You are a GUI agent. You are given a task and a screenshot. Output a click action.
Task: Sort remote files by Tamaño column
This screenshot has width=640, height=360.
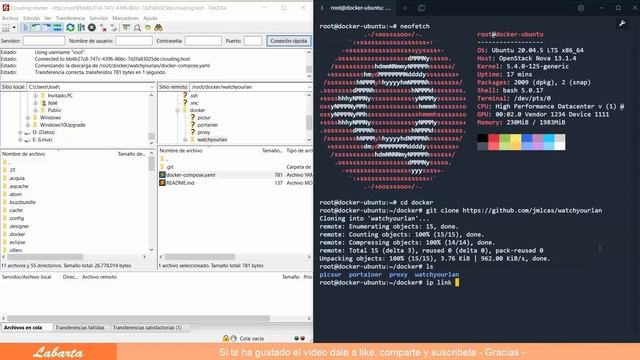(x=272, y=151)
